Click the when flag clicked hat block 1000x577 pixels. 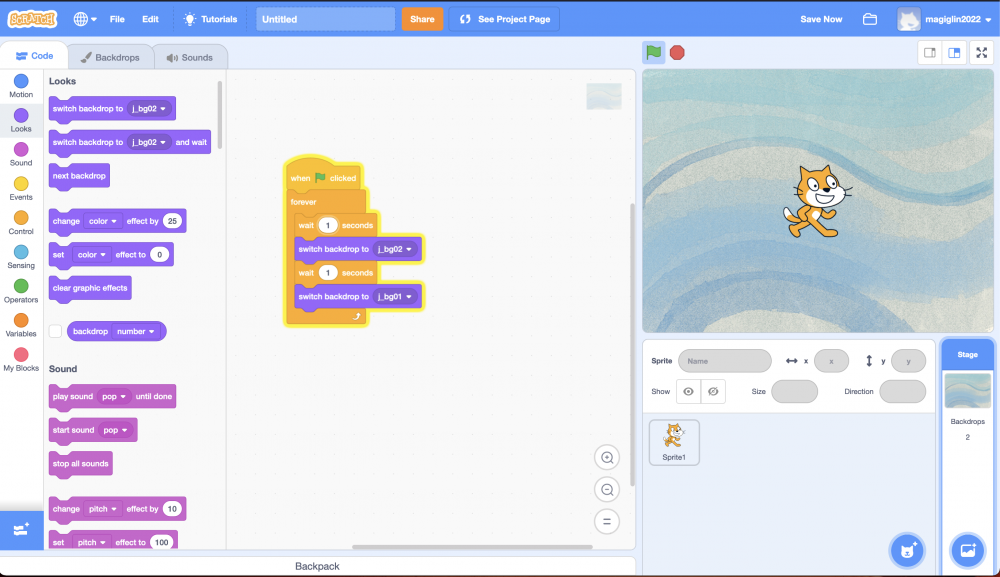pos(323,174)
